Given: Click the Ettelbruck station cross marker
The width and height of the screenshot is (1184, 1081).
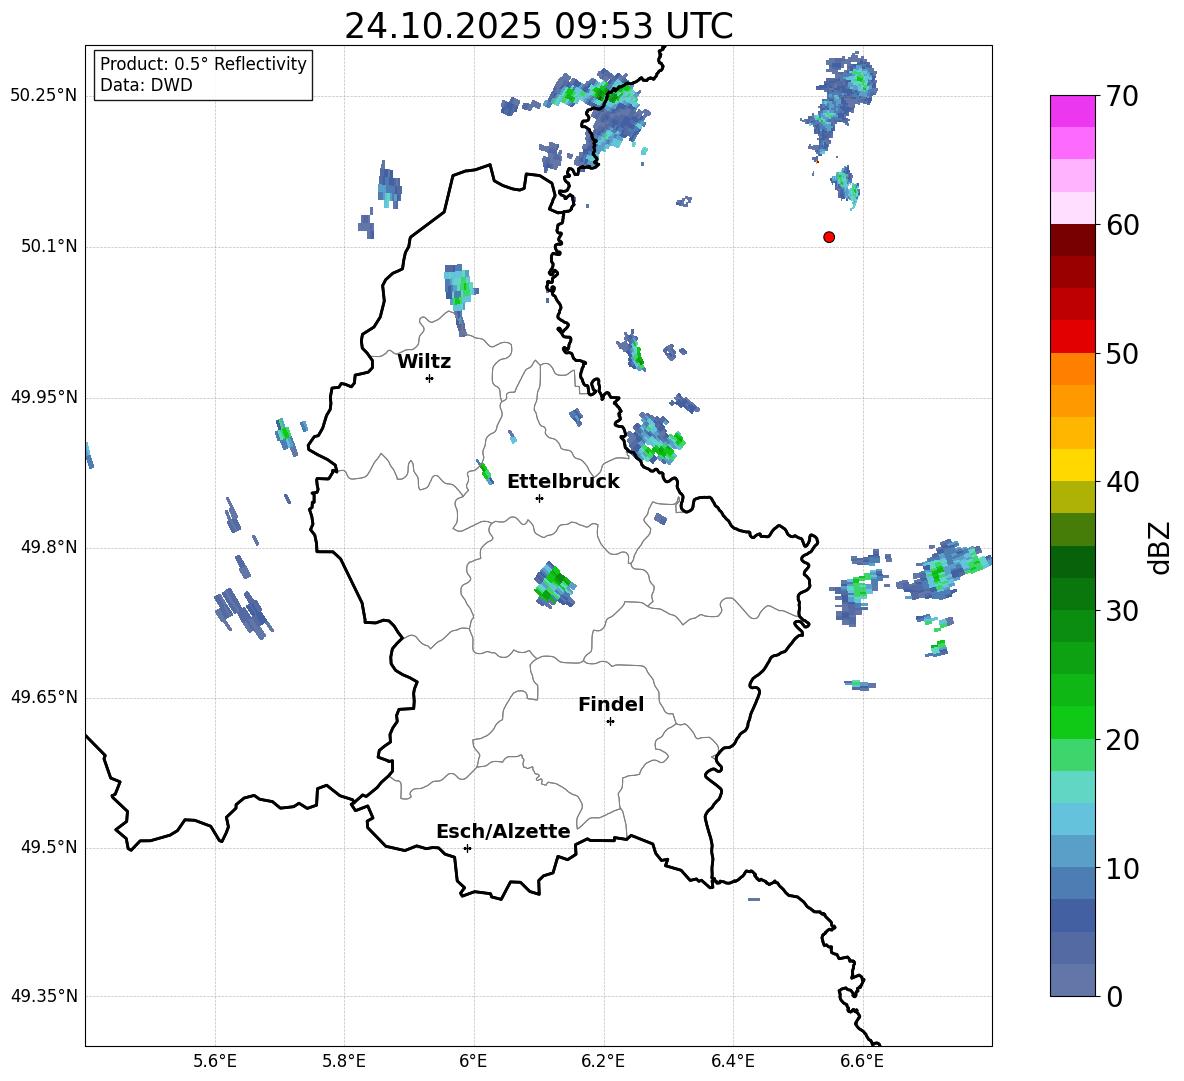Looking at the screenshot, I should [539, 498].
